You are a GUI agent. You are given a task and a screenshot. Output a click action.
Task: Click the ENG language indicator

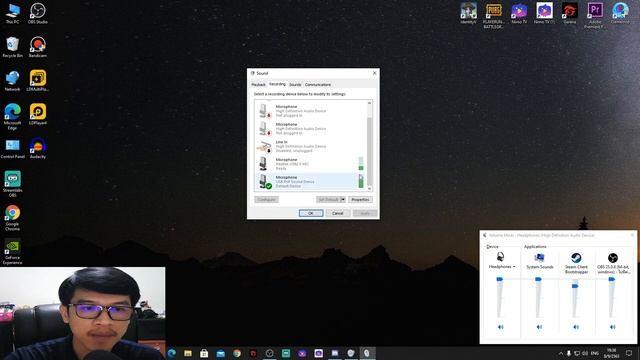595,353
